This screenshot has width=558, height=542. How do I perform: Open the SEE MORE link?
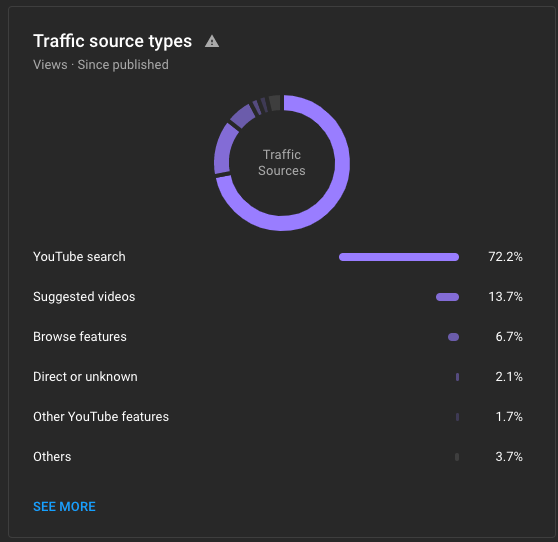[x=64, y=506]
